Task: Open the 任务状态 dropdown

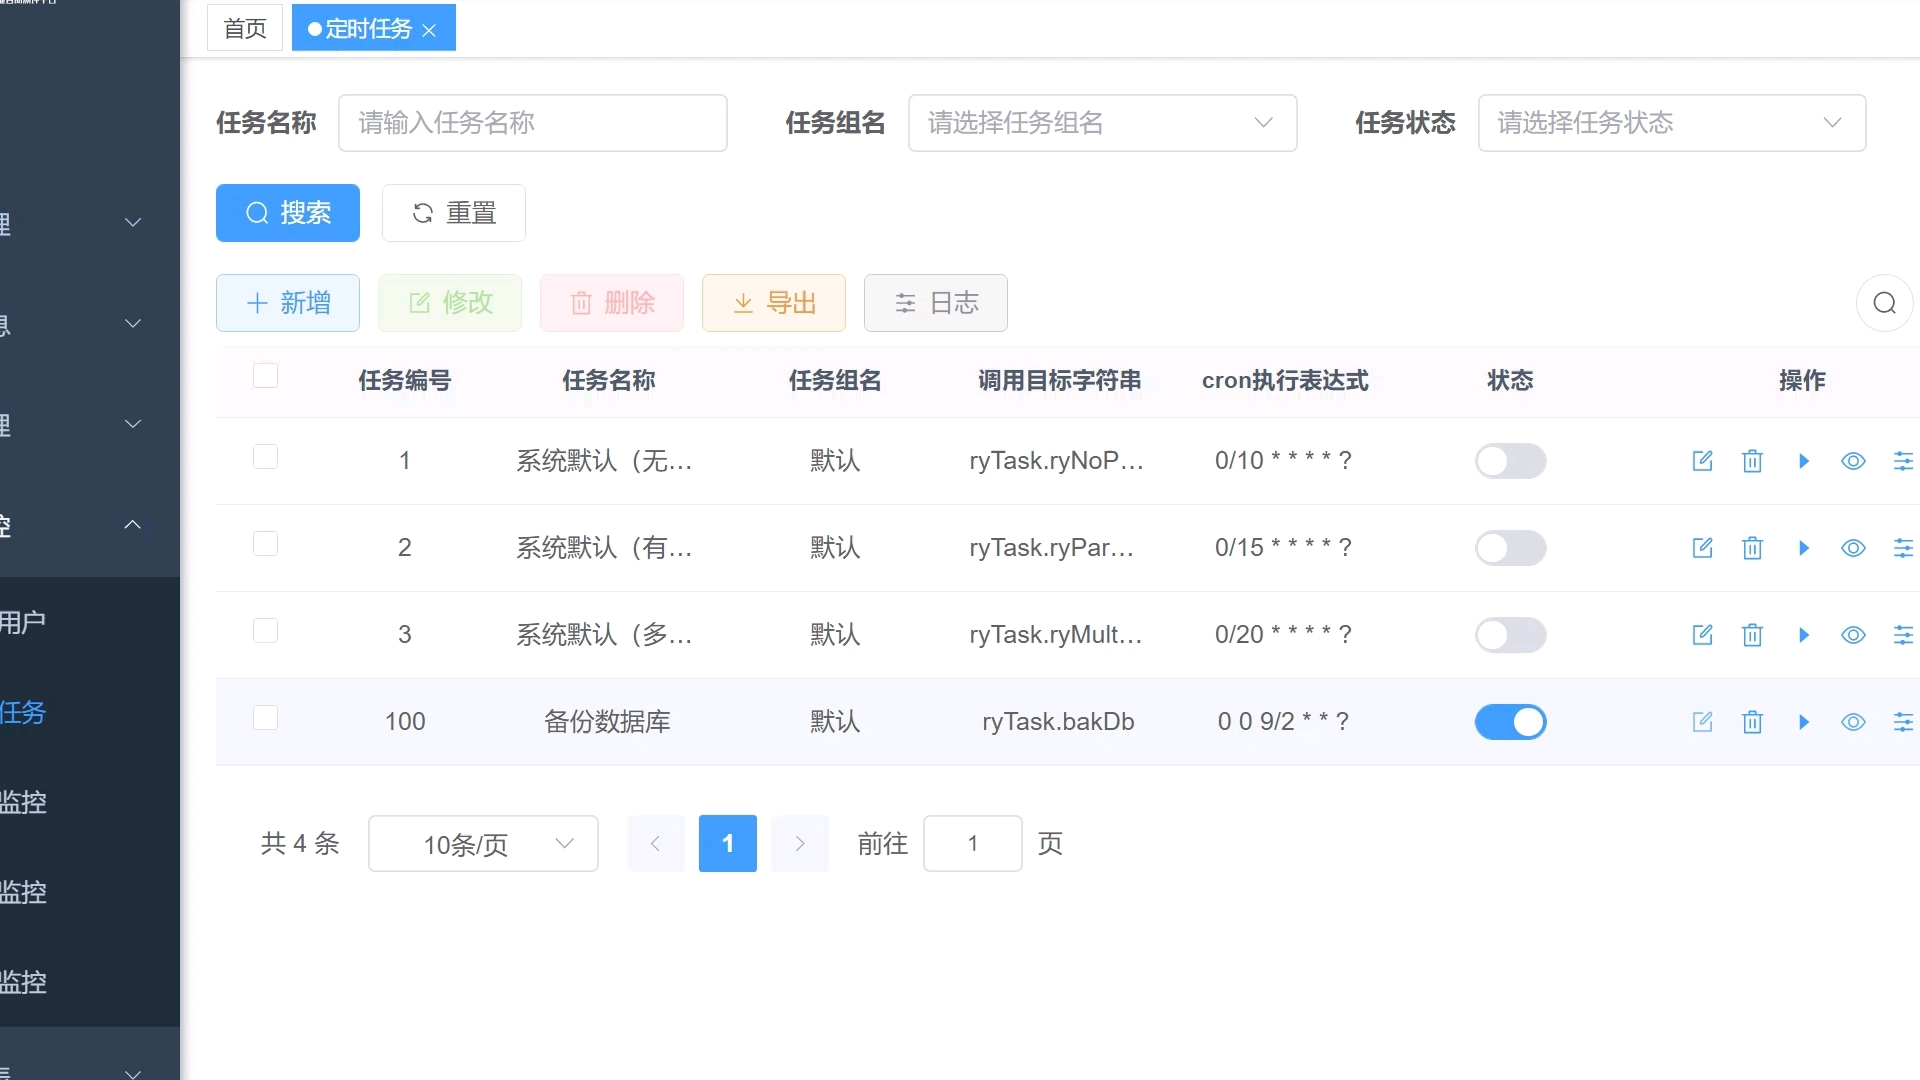Action: [1671, 123]
